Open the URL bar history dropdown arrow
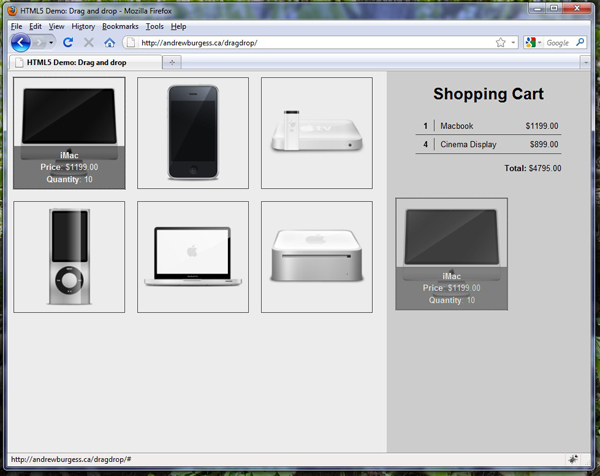Screen dimensions: 600x476 pos(513,42)
